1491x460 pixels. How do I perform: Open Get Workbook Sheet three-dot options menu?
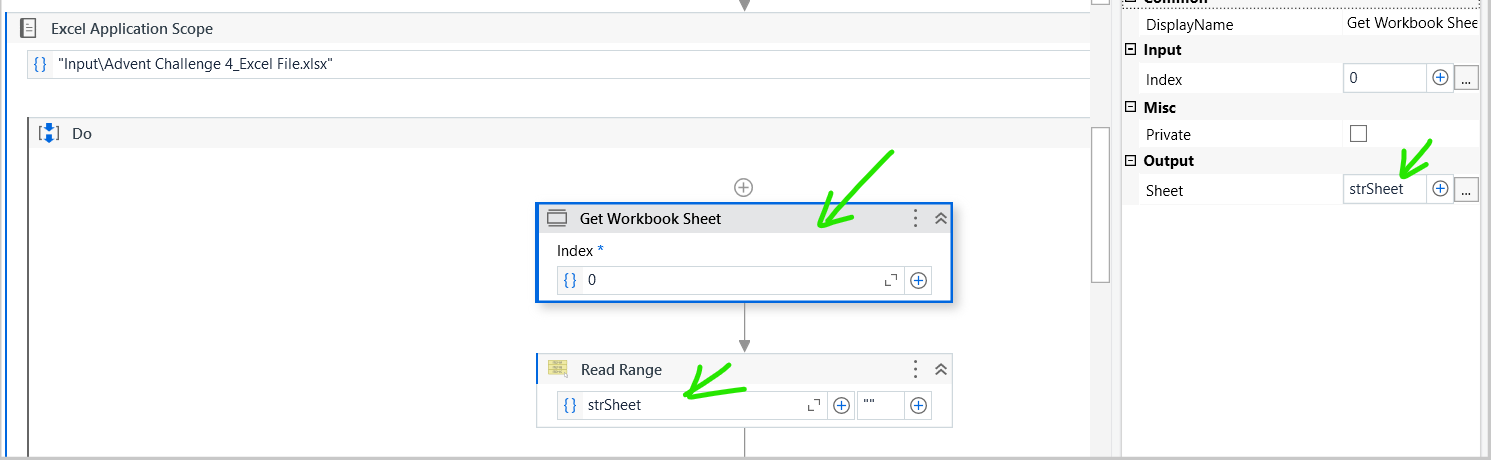[915, 219]
